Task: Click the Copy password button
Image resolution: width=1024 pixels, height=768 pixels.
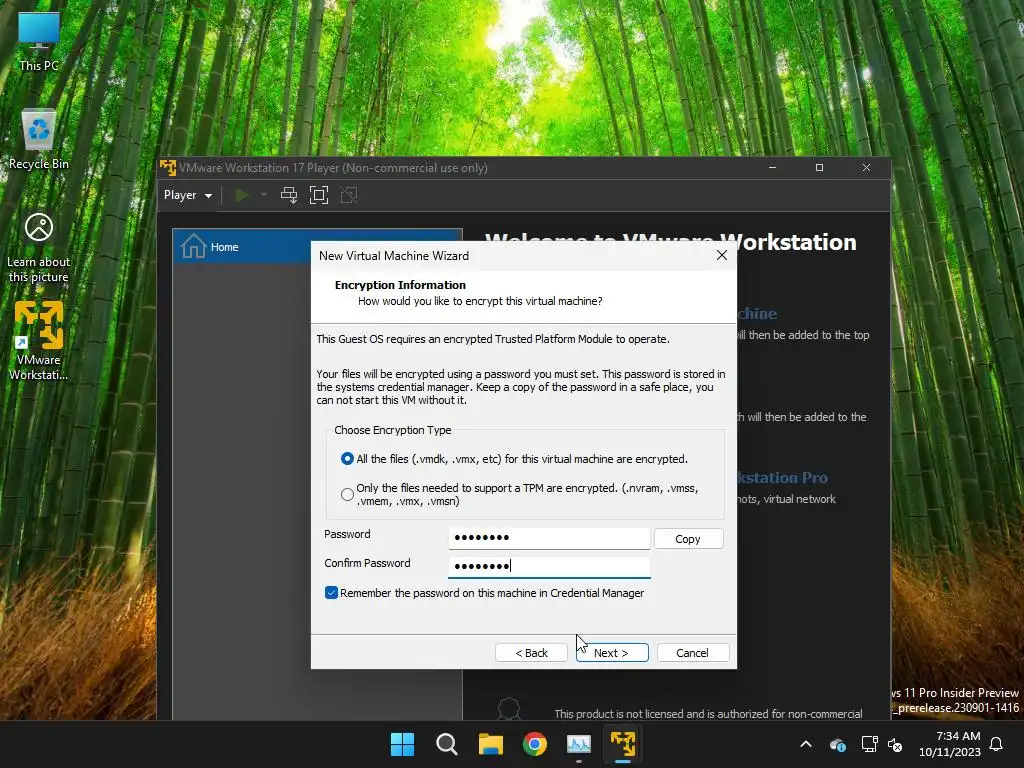Action: pyautogui.click(x=688, y=539)
